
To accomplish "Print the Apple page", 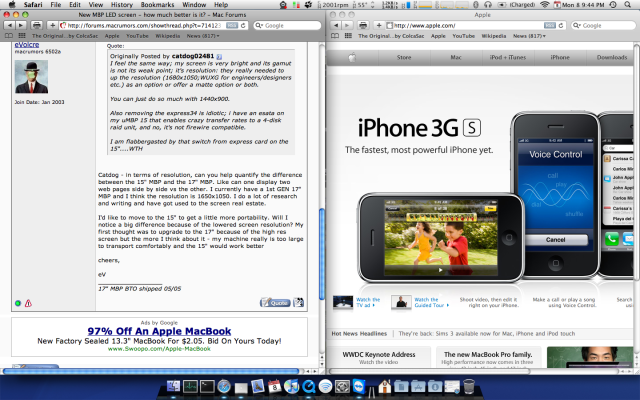I will pyautogui.click(x=363, y=25).
